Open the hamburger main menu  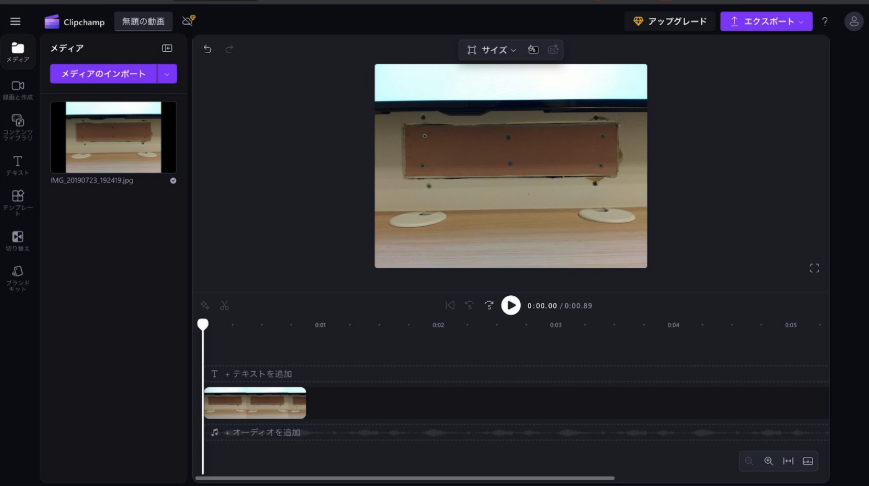click(15, 22)
